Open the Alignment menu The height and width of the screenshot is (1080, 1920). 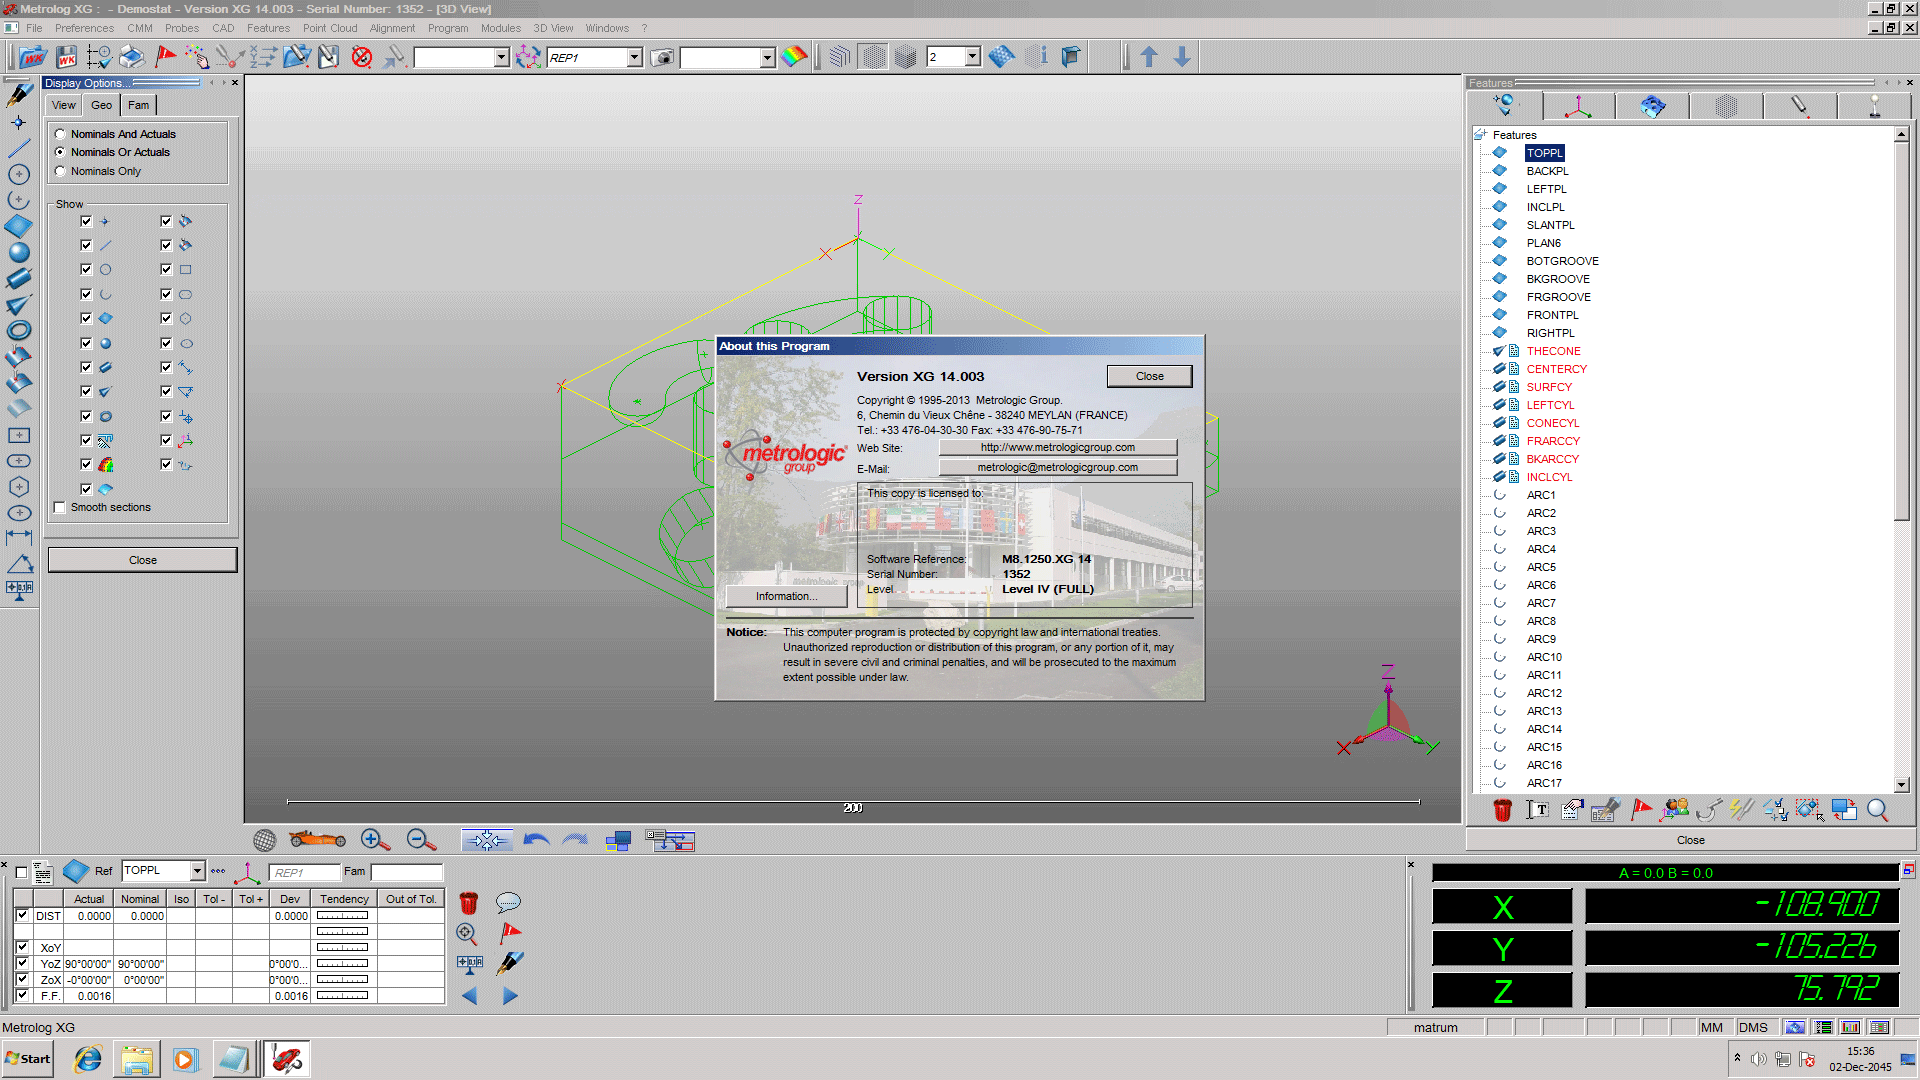coord(392,28)
